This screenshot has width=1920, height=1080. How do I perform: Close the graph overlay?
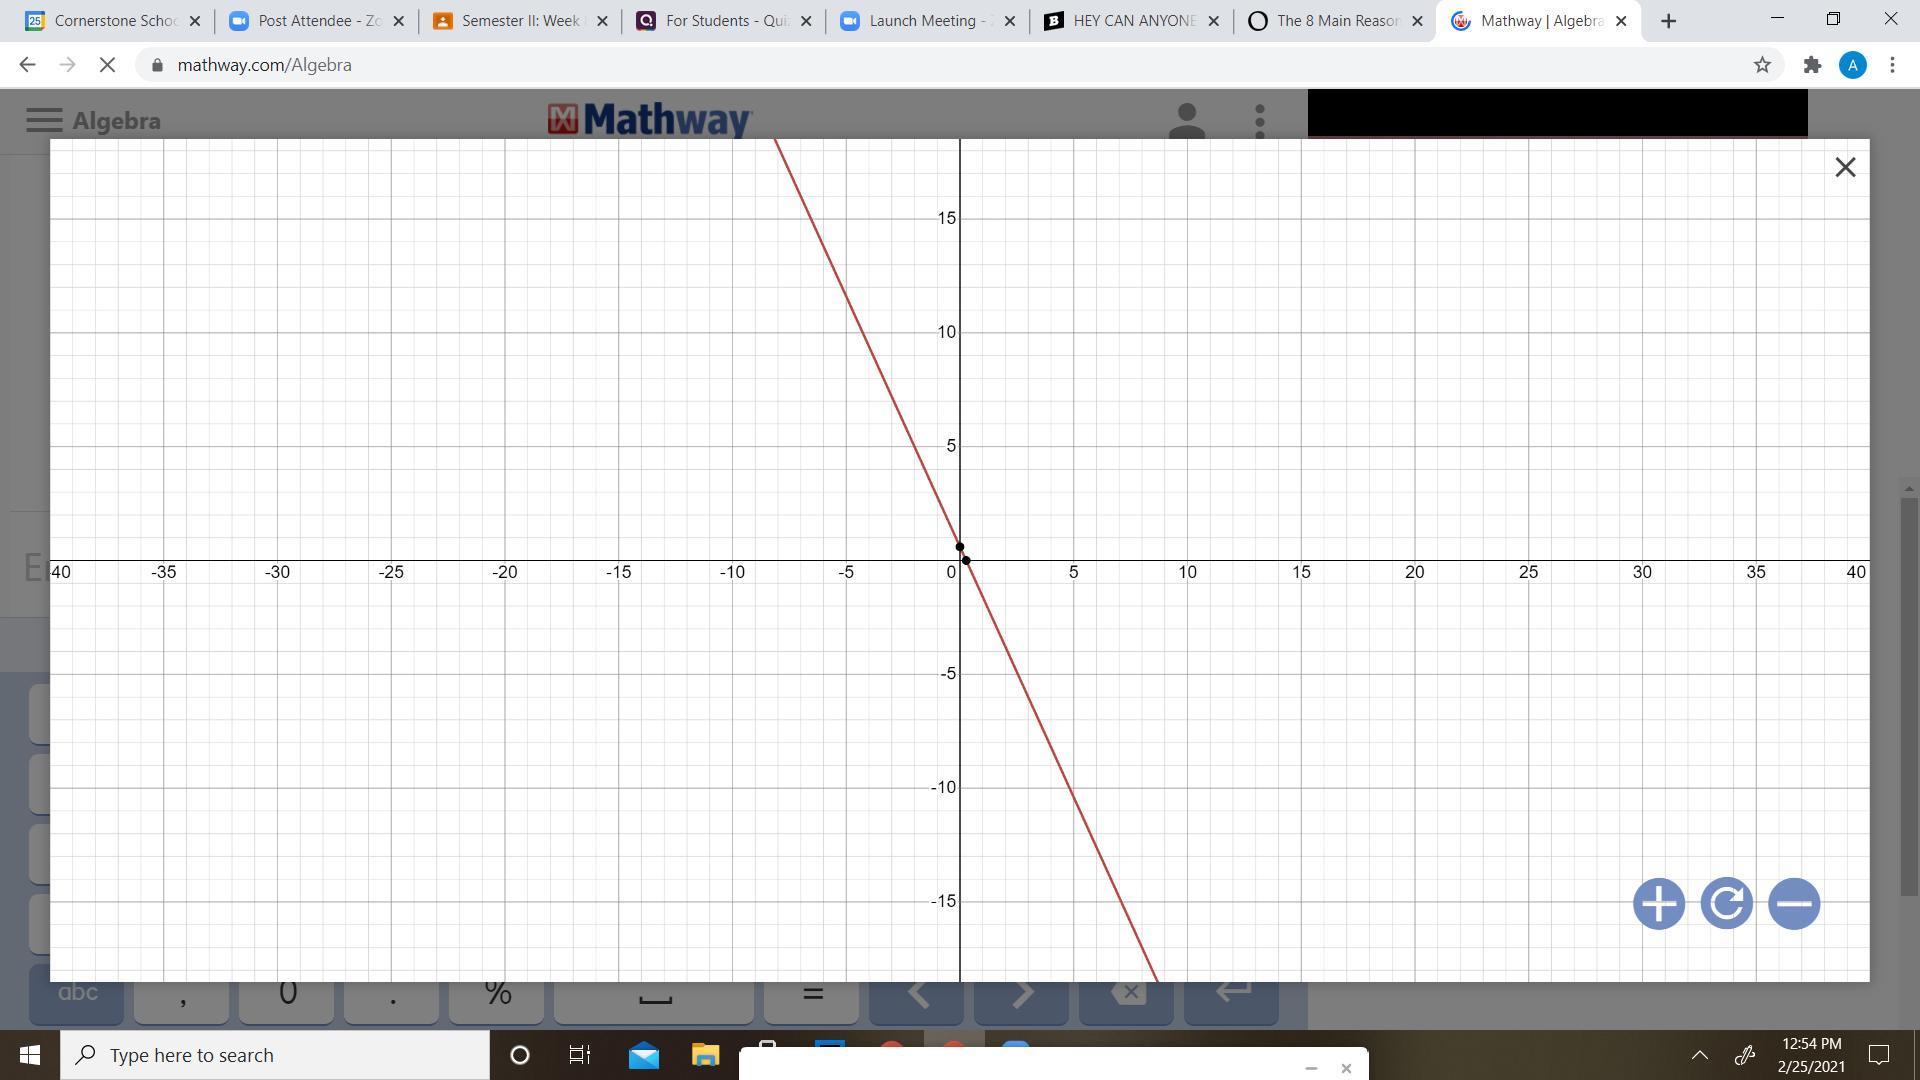click(x=1845, y=167)
